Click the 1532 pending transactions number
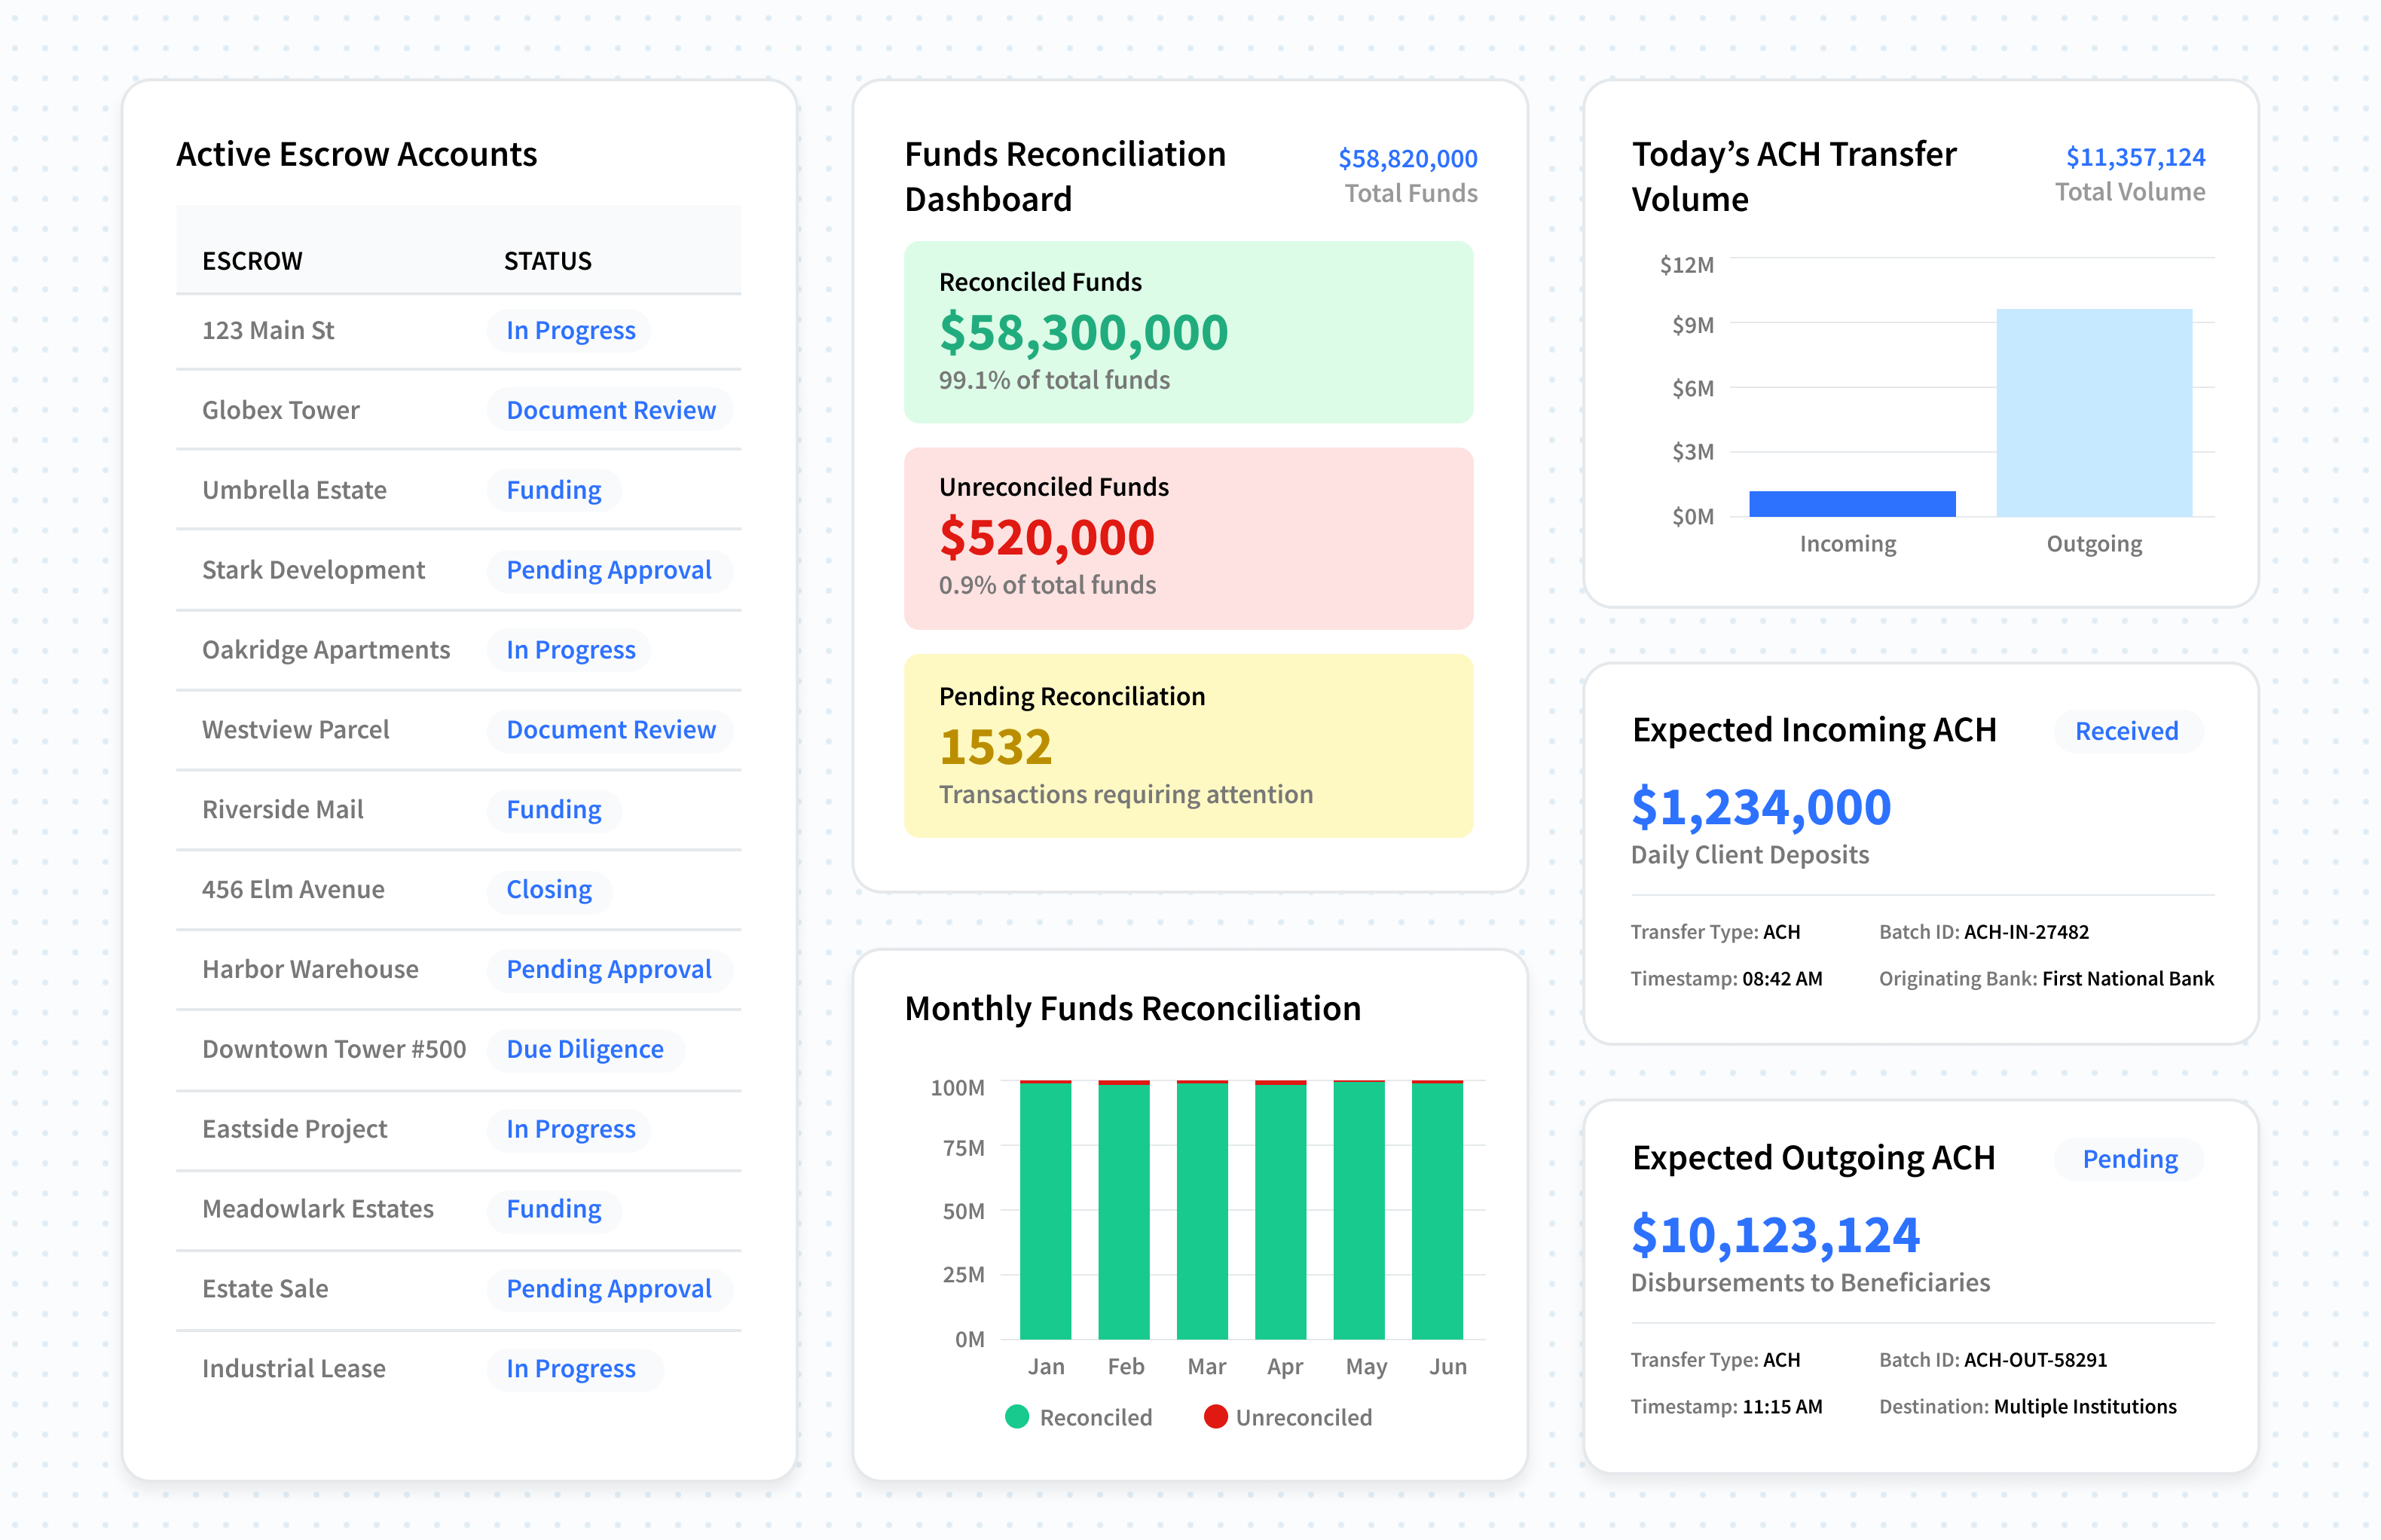Screen dimensions: 2381x1540 point(995,747)
